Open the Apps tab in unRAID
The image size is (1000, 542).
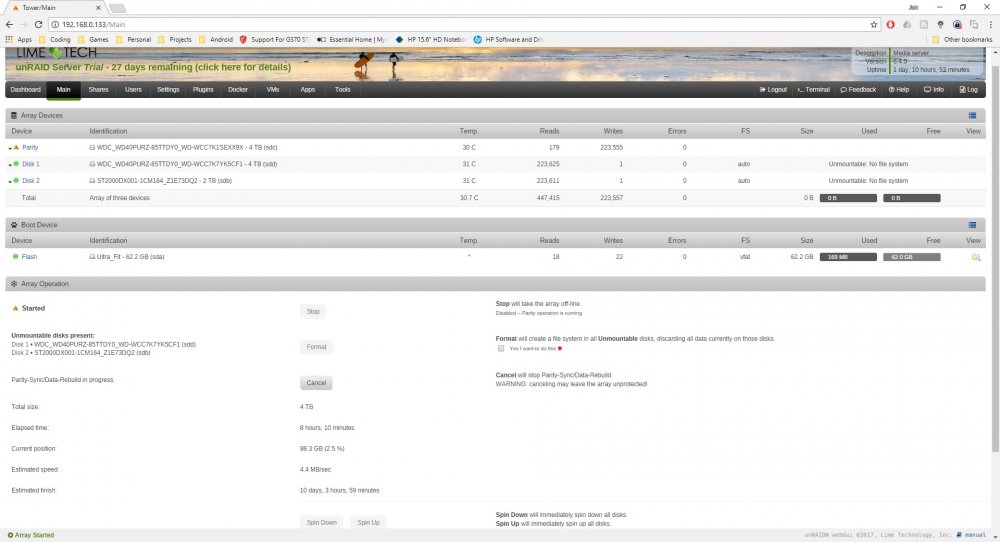click(x=307, y=90)
